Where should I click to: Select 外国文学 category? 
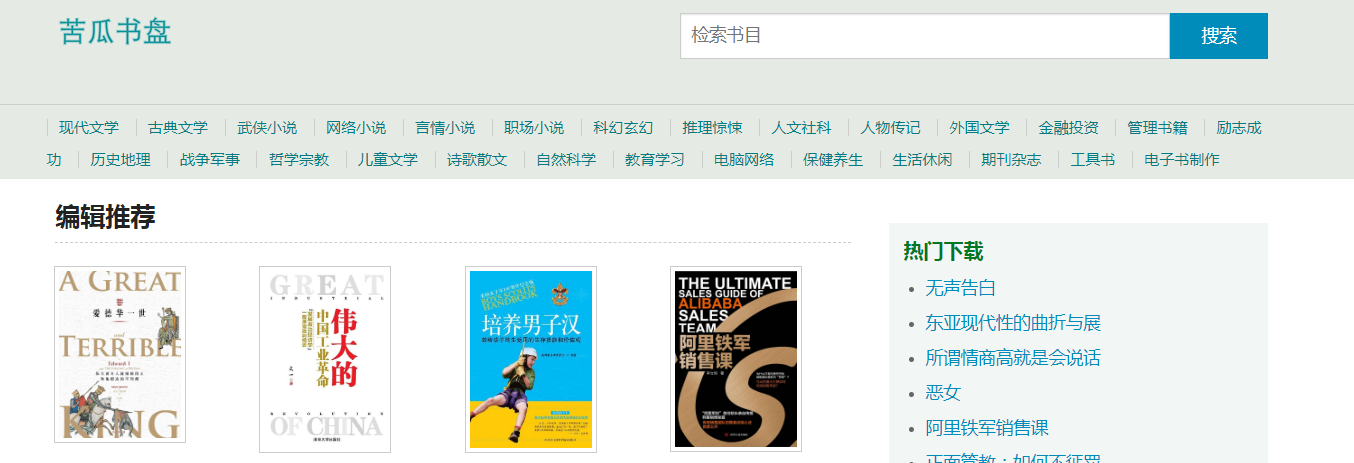coord(979,128)
